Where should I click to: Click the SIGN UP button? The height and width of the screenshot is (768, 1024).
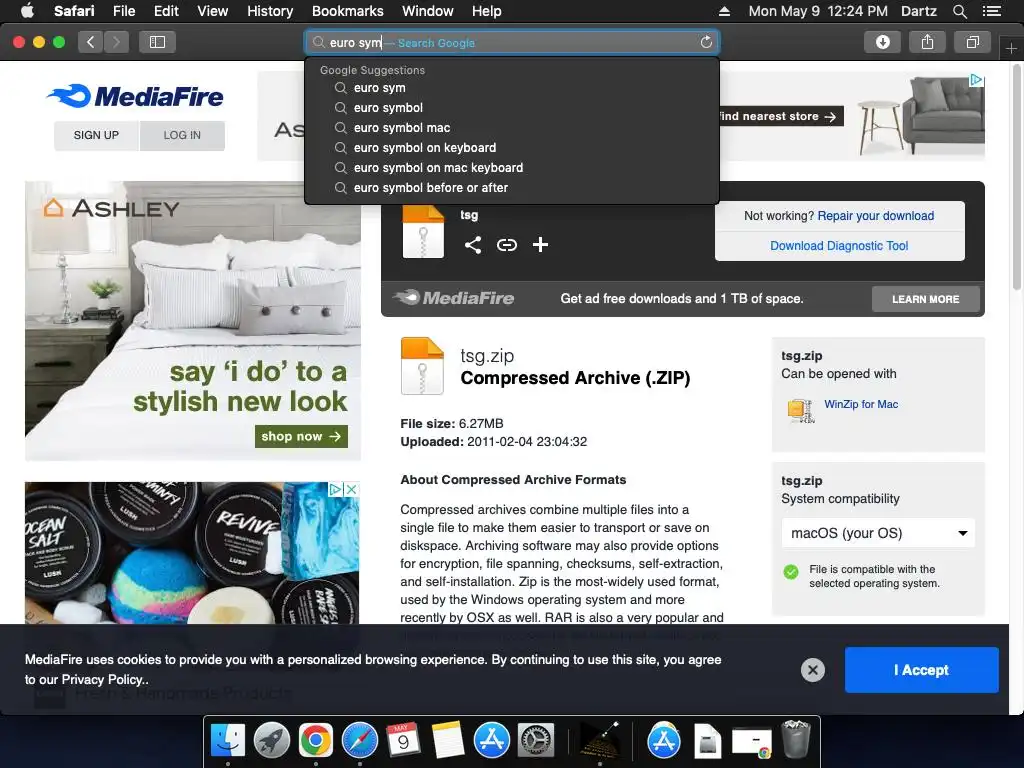pyautogui.click(x=96, y=135)
